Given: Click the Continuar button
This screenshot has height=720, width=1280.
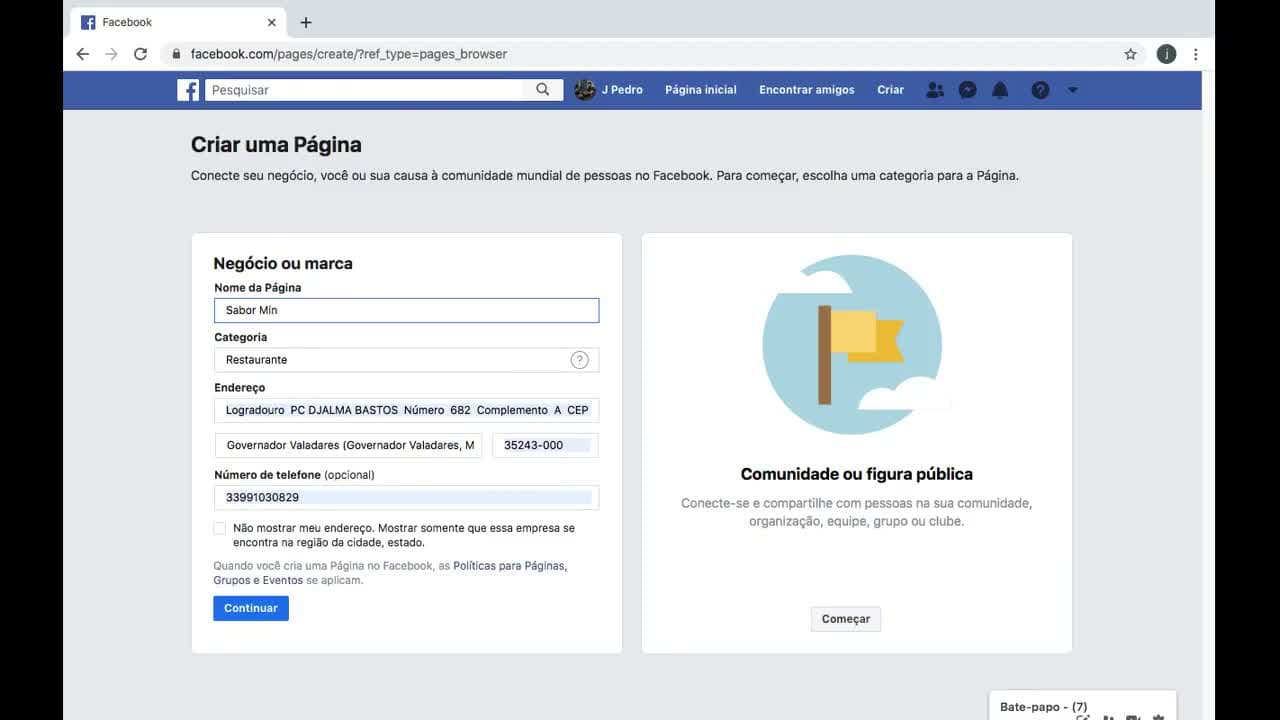Looking at the screenshot, I should coord(251,608).
